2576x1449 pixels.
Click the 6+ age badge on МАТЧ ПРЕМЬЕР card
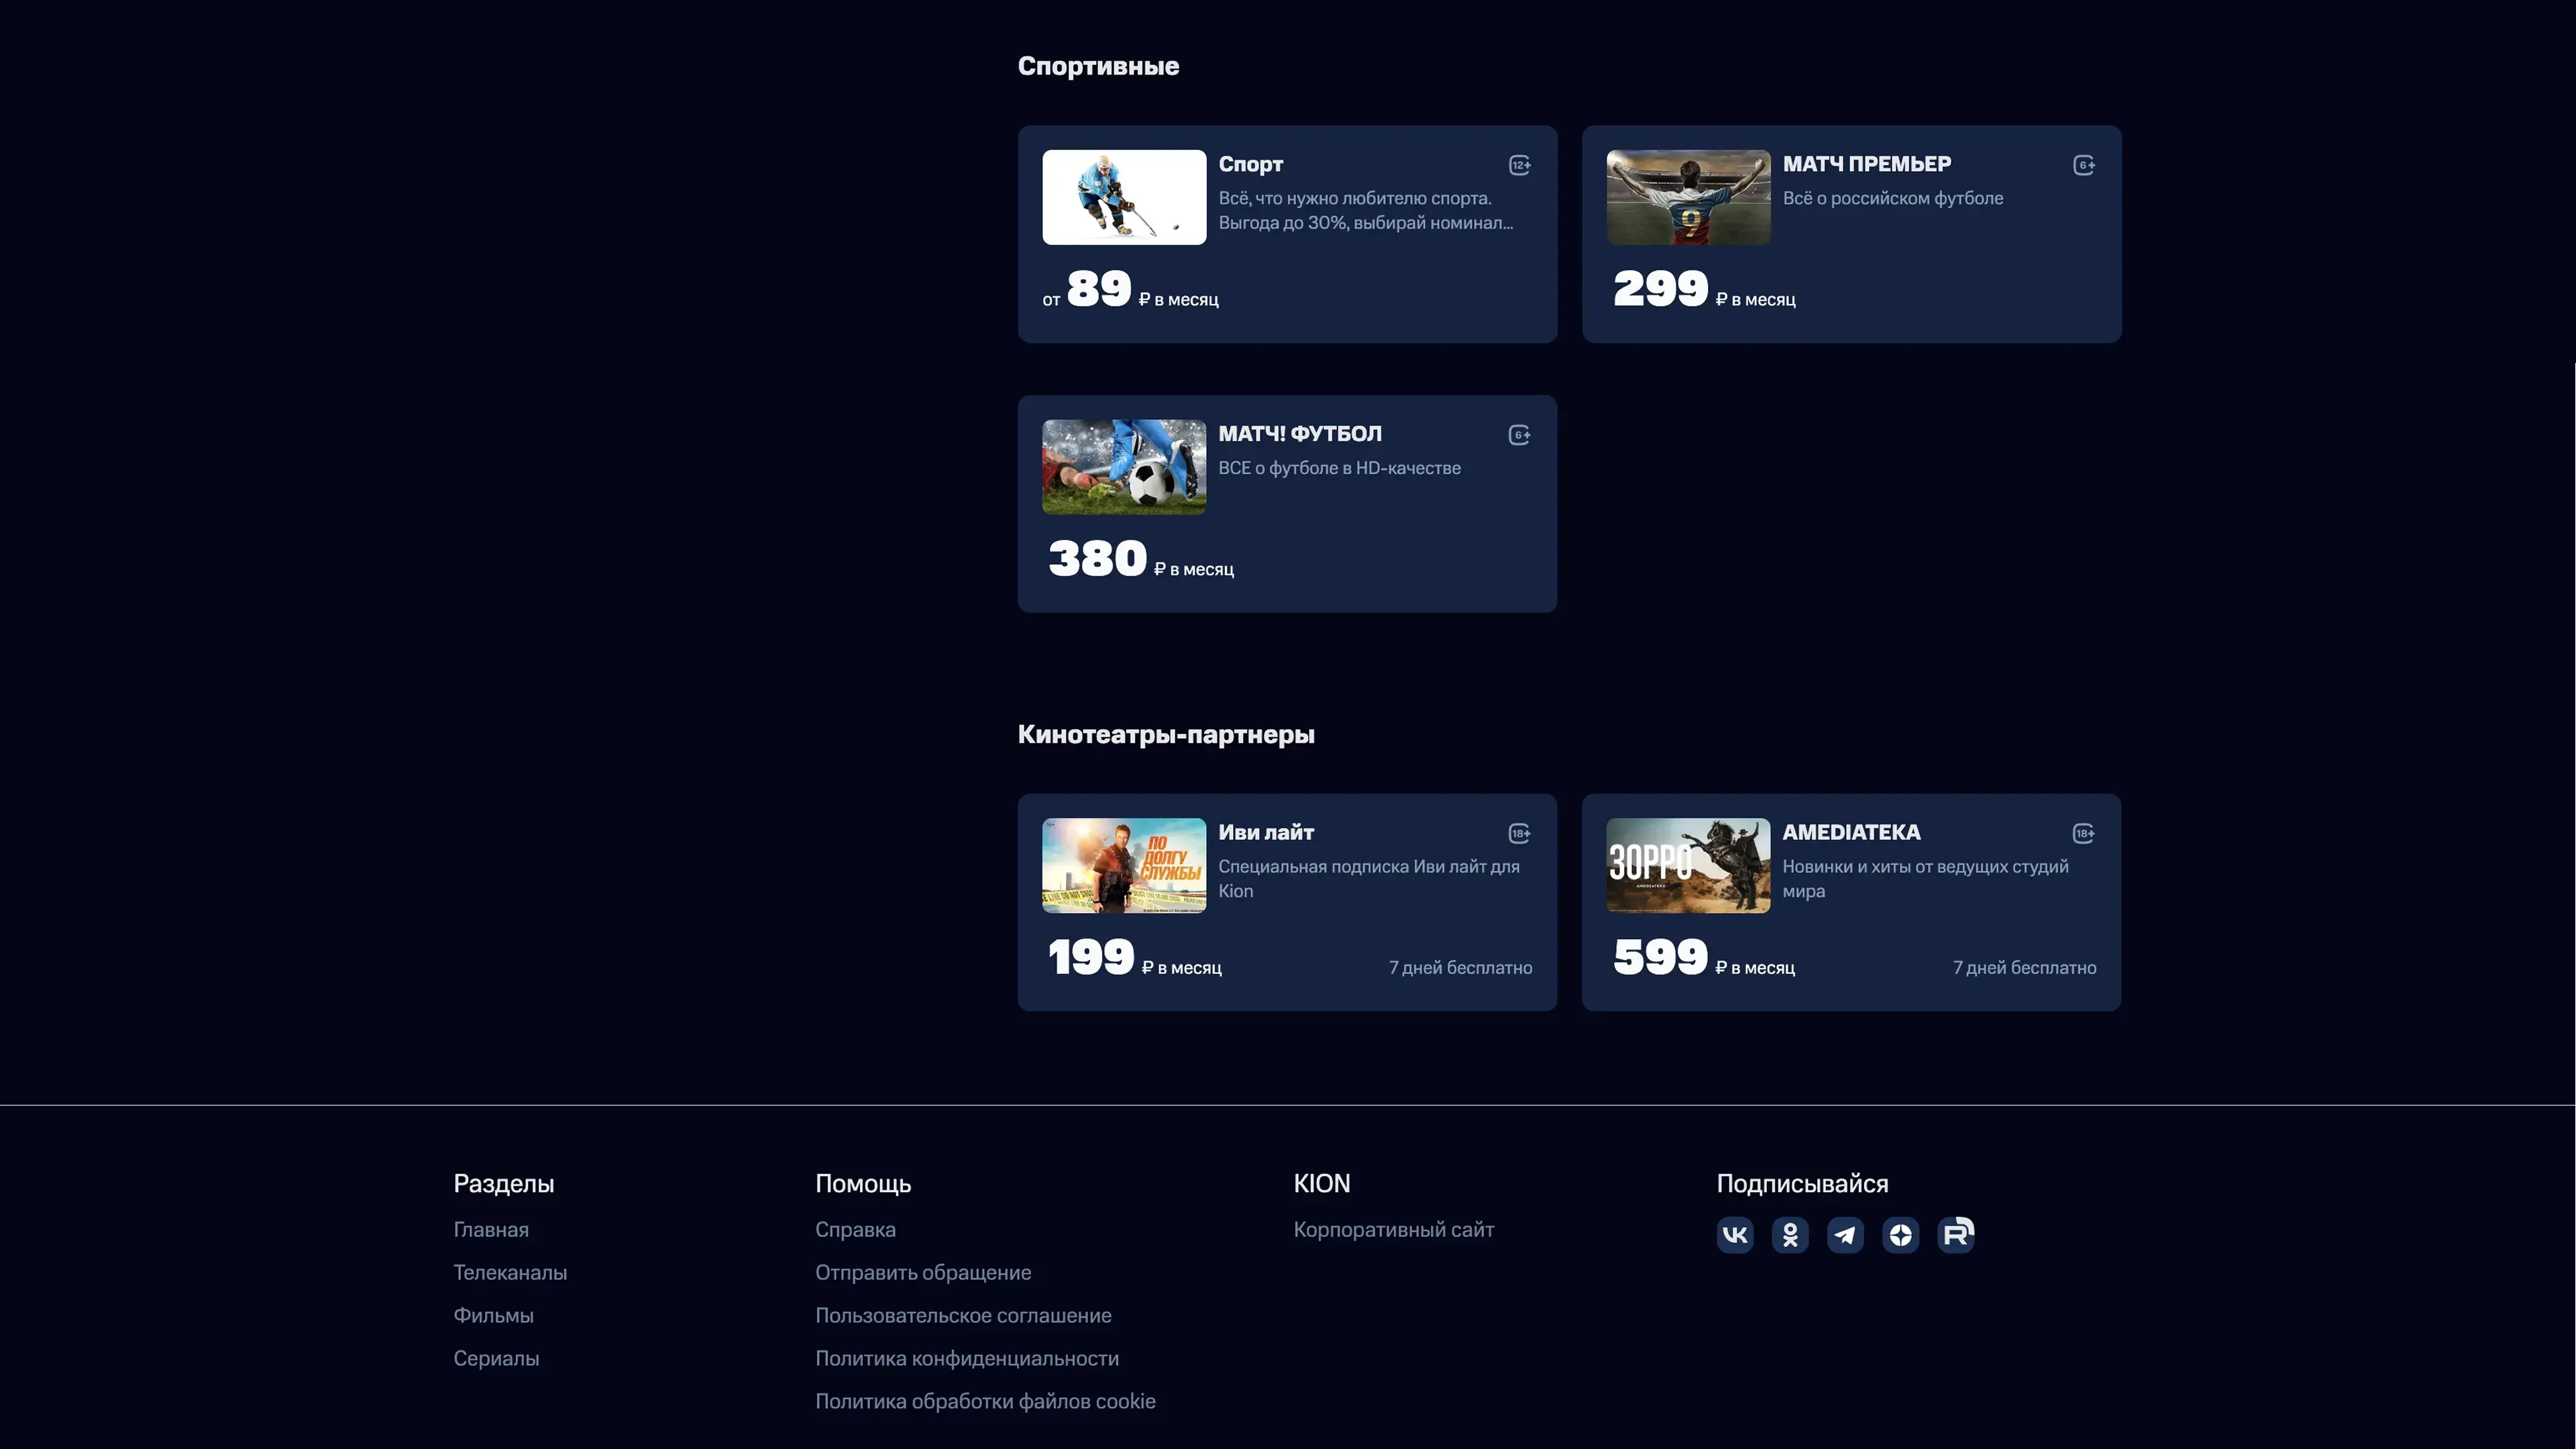2083,165
